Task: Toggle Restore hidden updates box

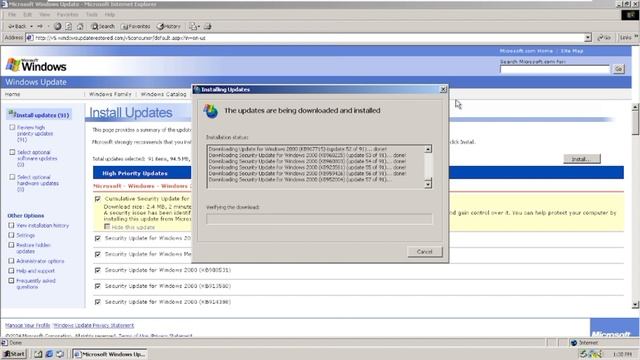Action: tap(11, 245)
